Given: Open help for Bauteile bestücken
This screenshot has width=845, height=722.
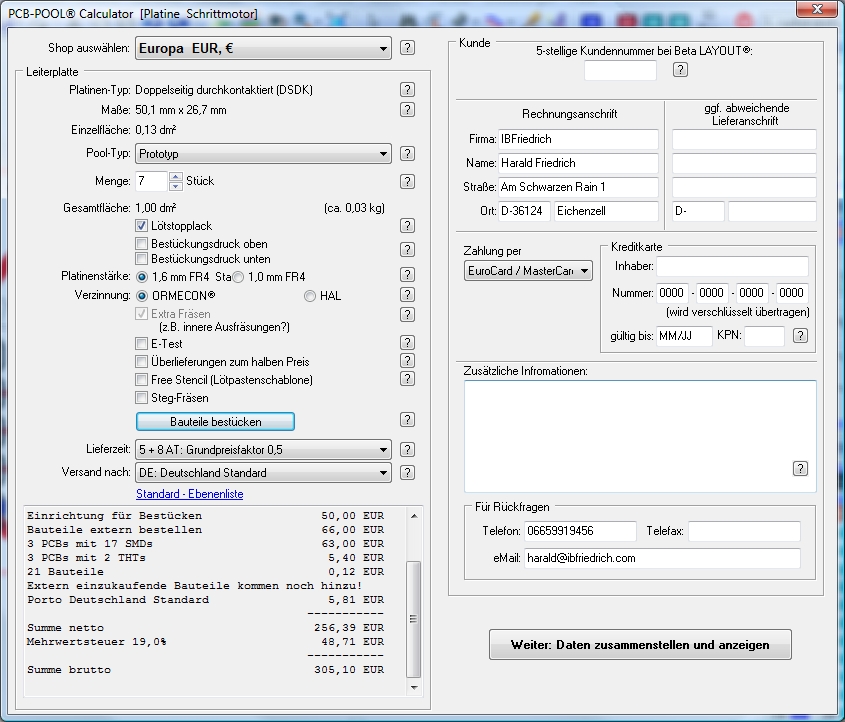Looking at the screenshot, I should tap(407, 420).
